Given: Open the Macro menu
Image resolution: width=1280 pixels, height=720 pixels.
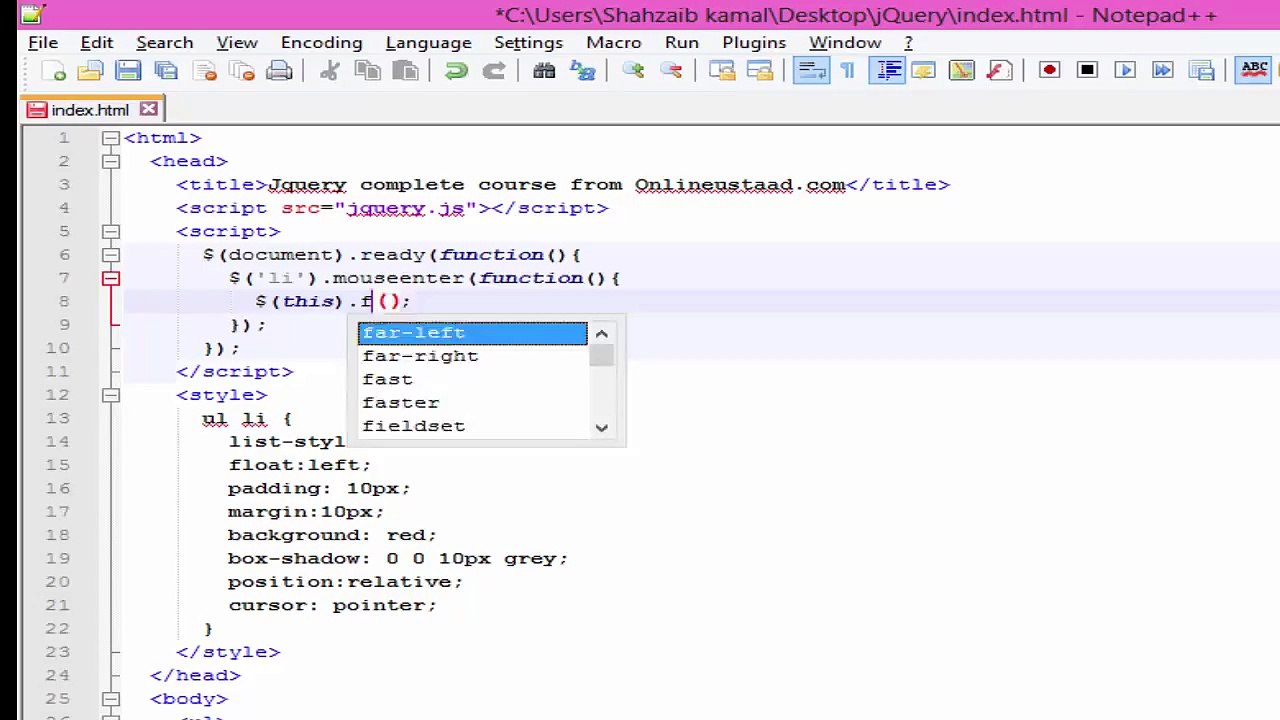Looking at the screenshot, I should 614,42.
